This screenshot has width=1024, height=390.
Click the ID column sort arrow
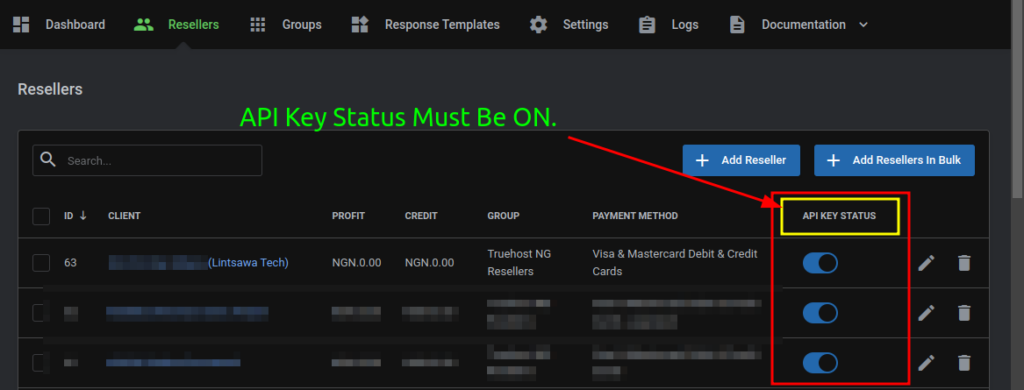pyautogui.click(x=83, y=216)
